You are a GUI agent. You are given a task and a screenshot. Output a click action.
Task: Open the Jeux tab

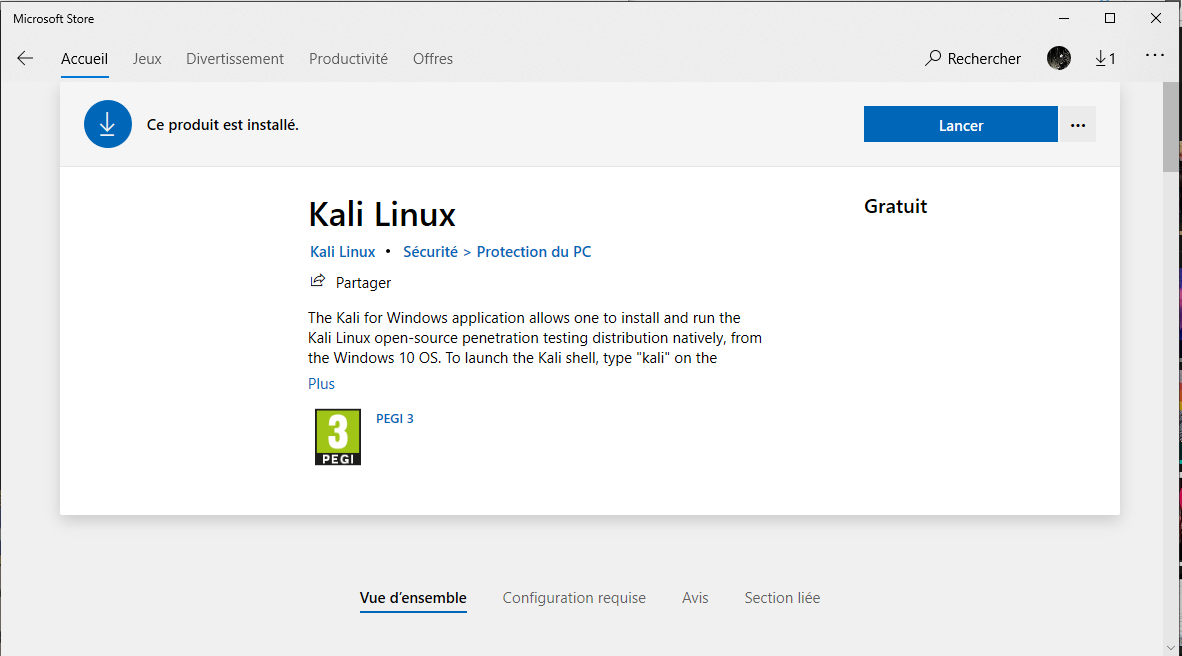click(147, 59)
